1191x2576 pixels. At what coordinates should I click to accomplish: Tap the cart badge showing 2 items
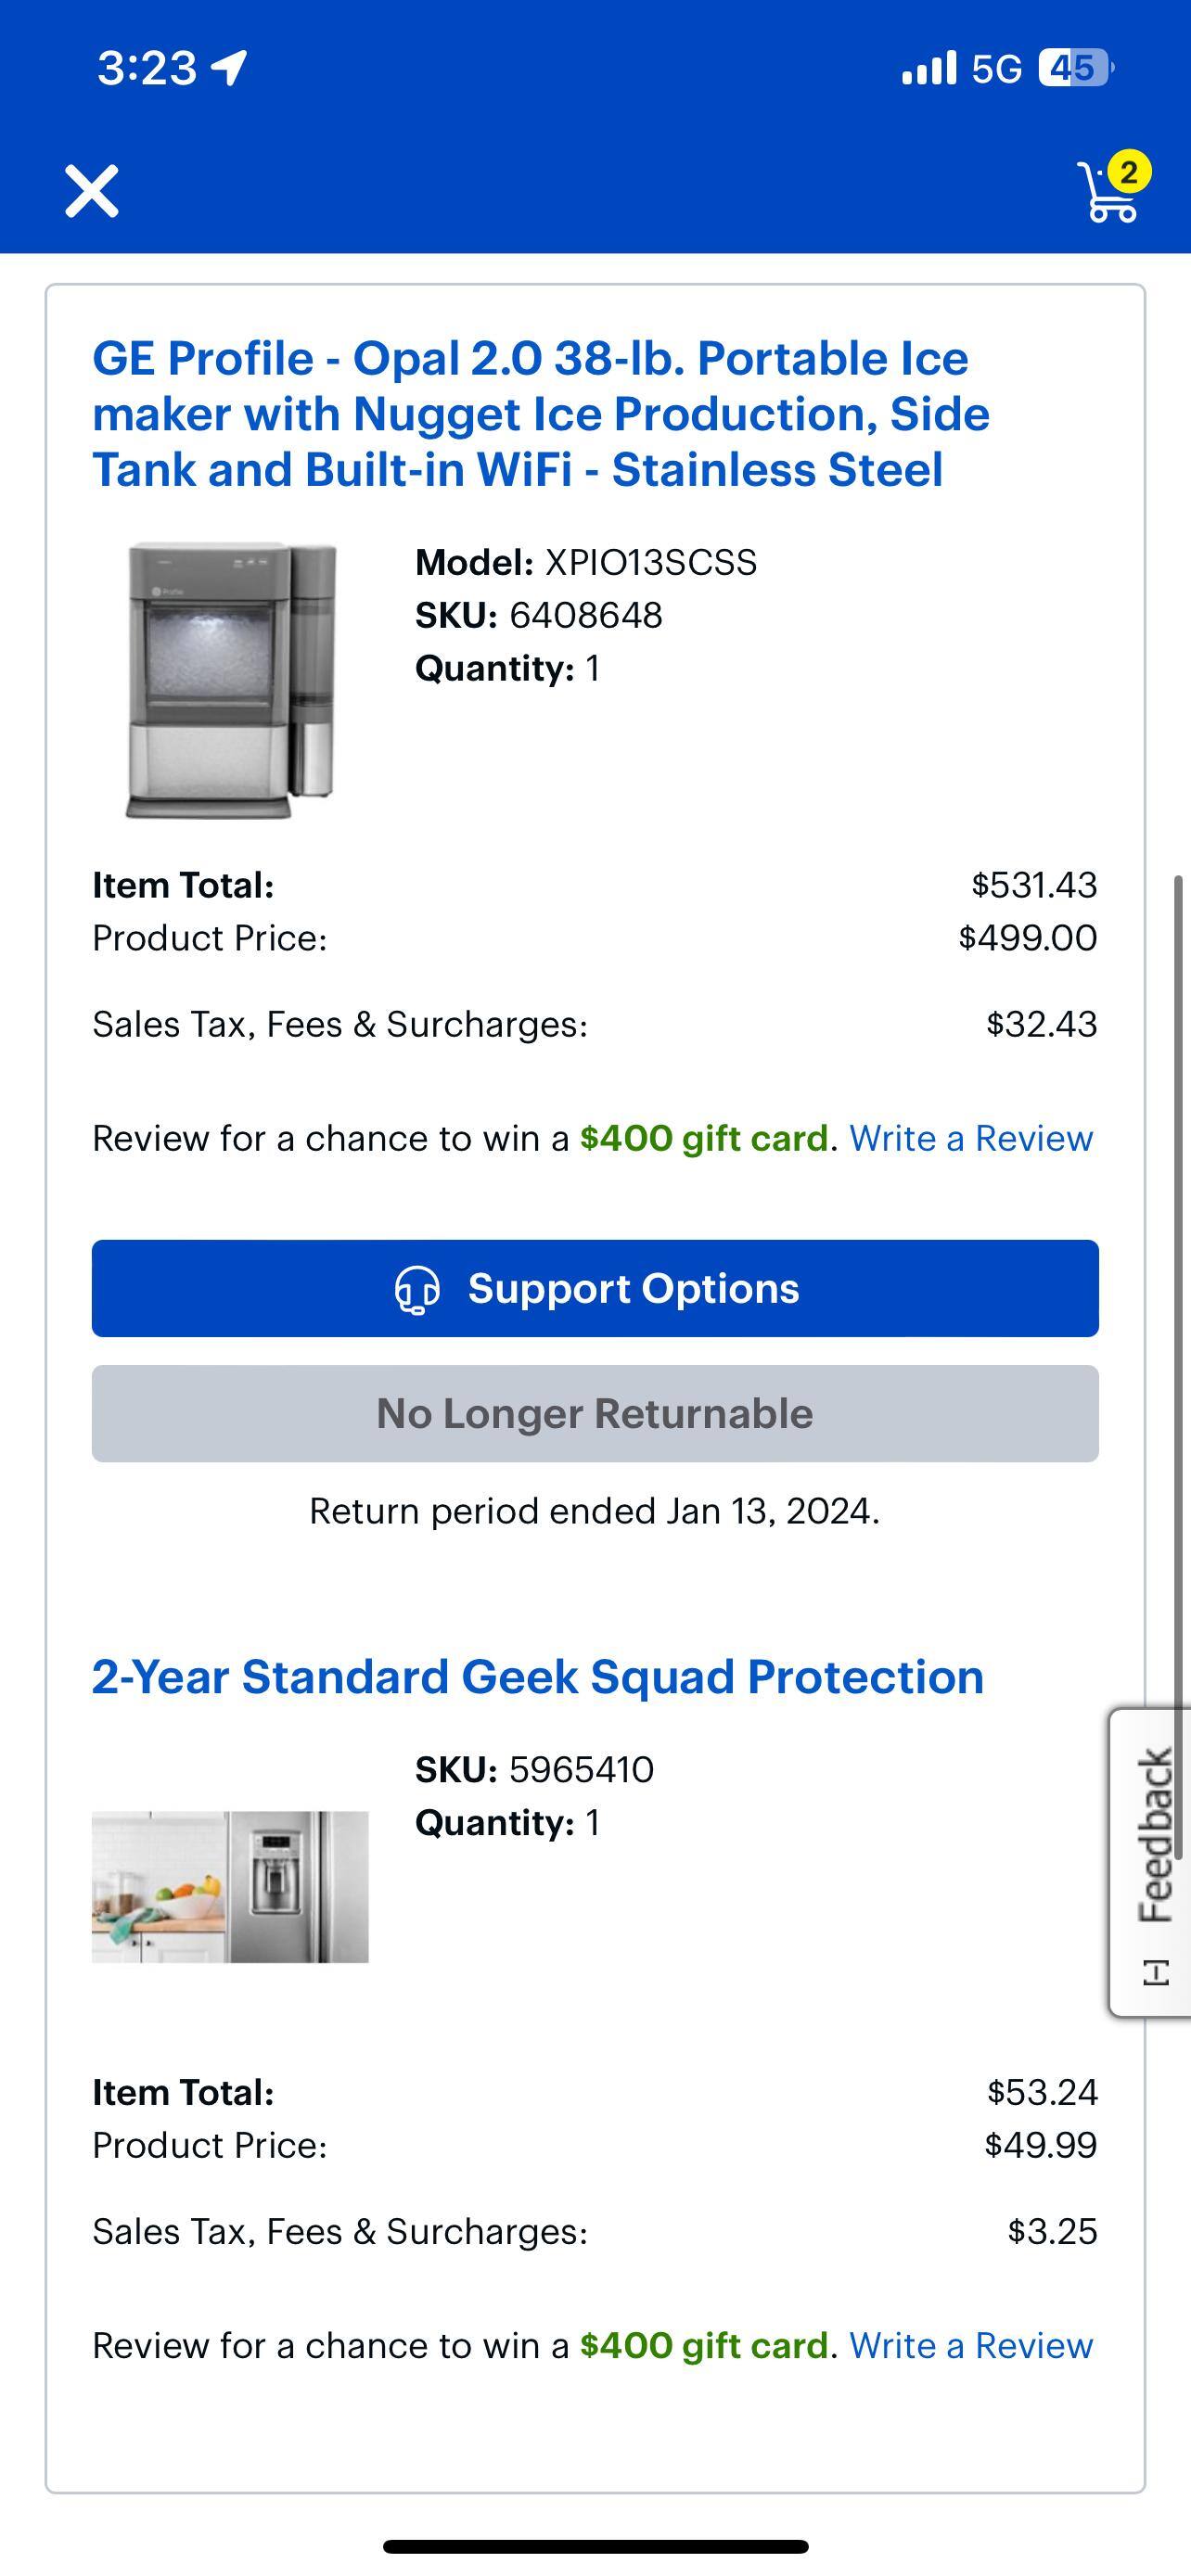pyautogui.click(x=1129, y=172)
